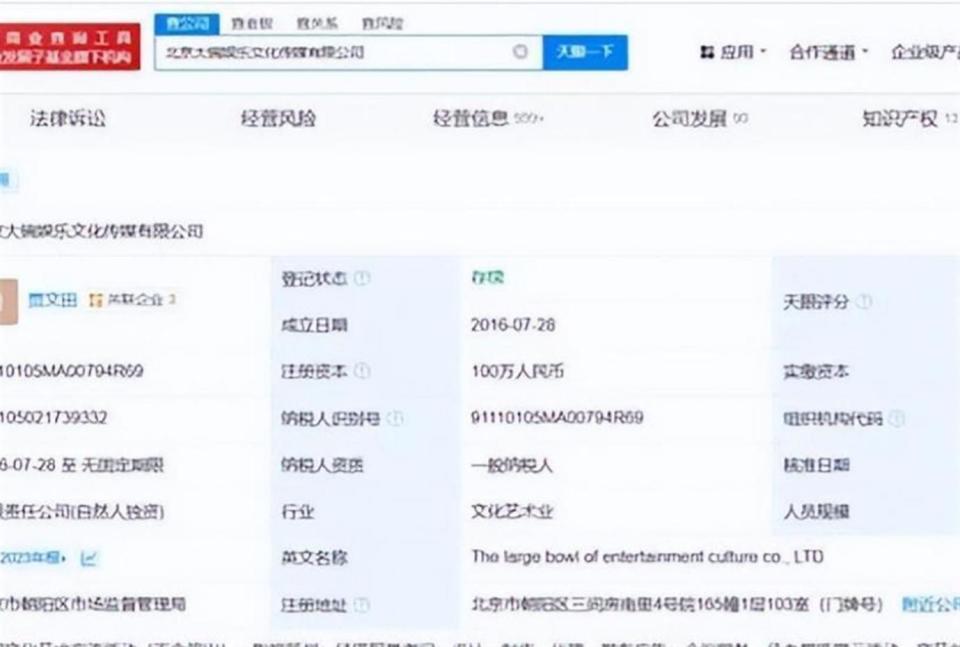This screenshot has height=647, width=960.
Task: Click the legal representative avatar thumbnail
Action: tap(9, 301)
